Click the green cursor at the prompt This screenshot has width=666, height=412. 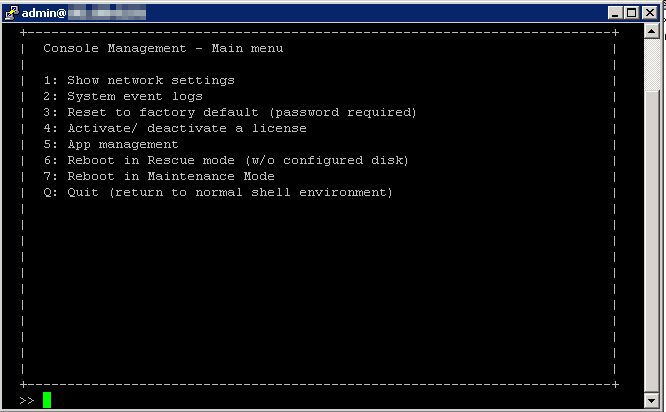47,400
